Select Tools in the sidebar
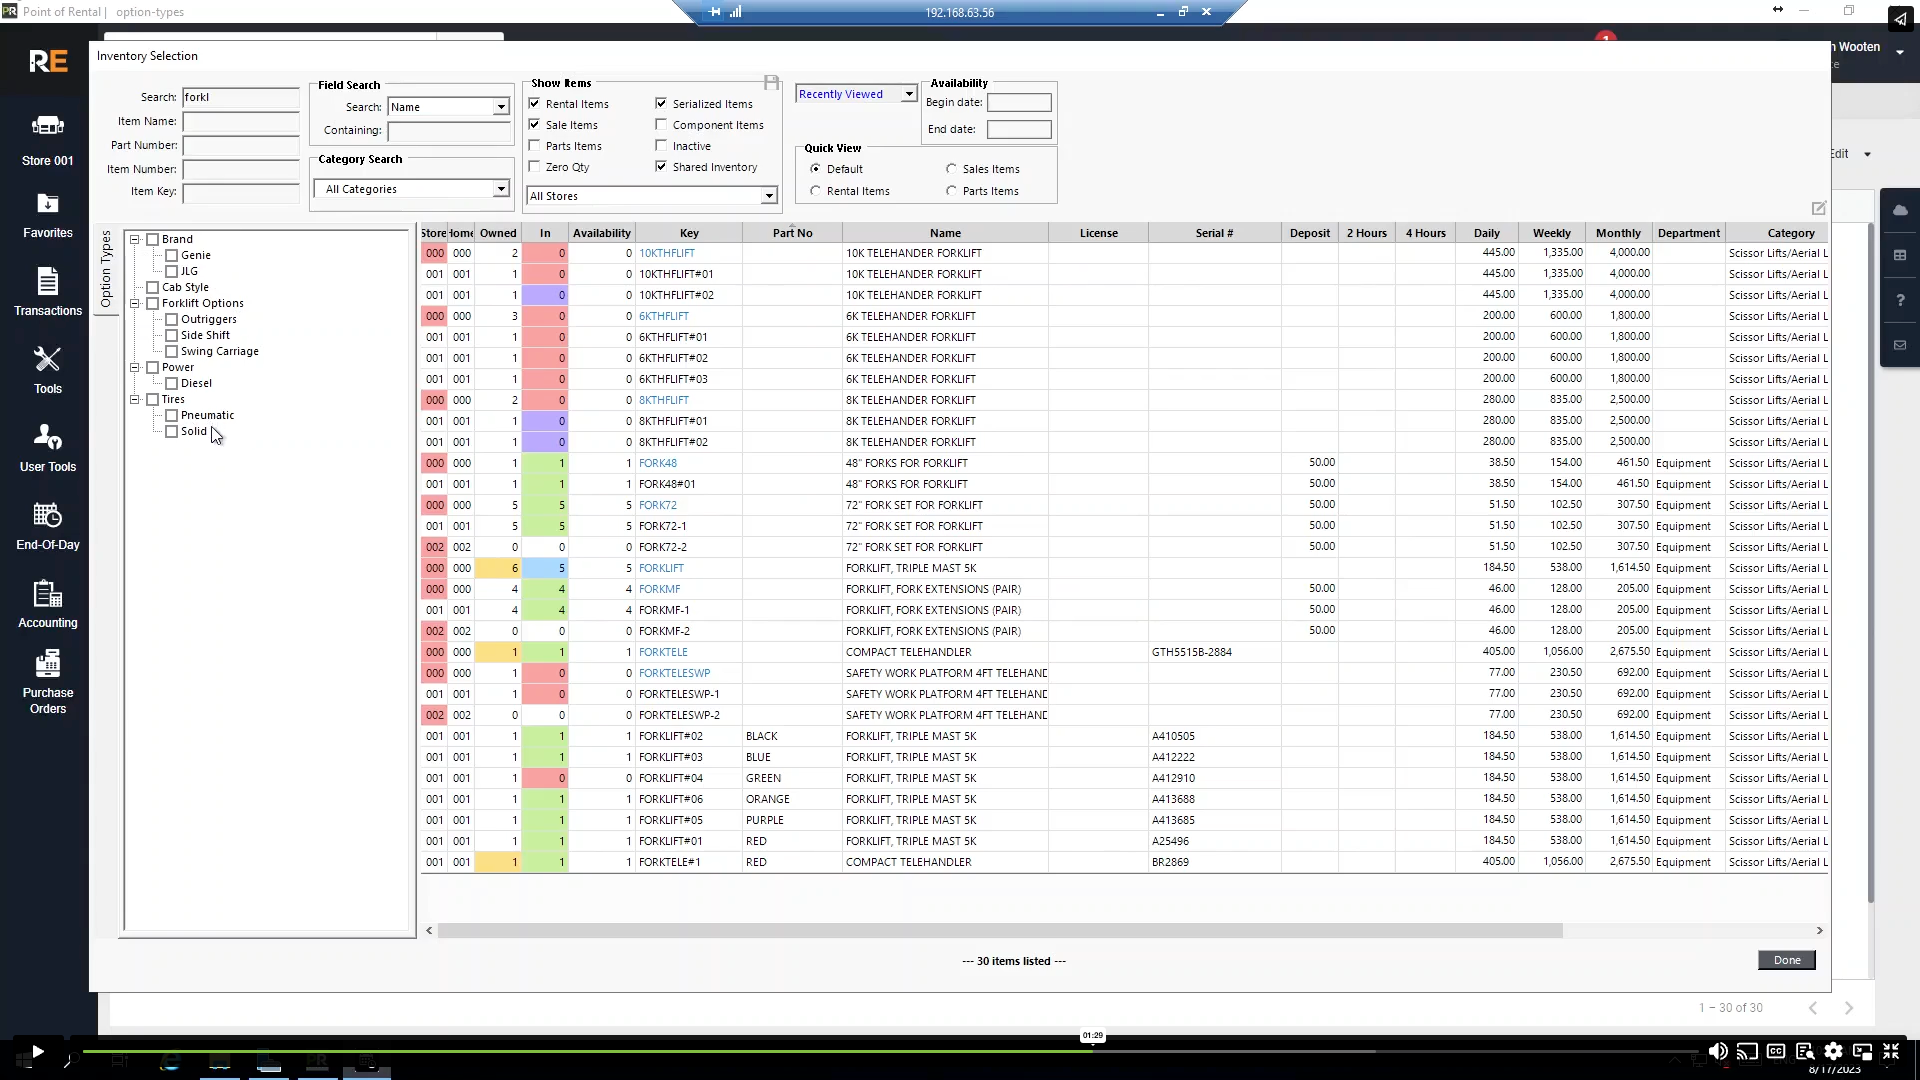This screenshot has height=1080, width=1920. pos(47,370)
